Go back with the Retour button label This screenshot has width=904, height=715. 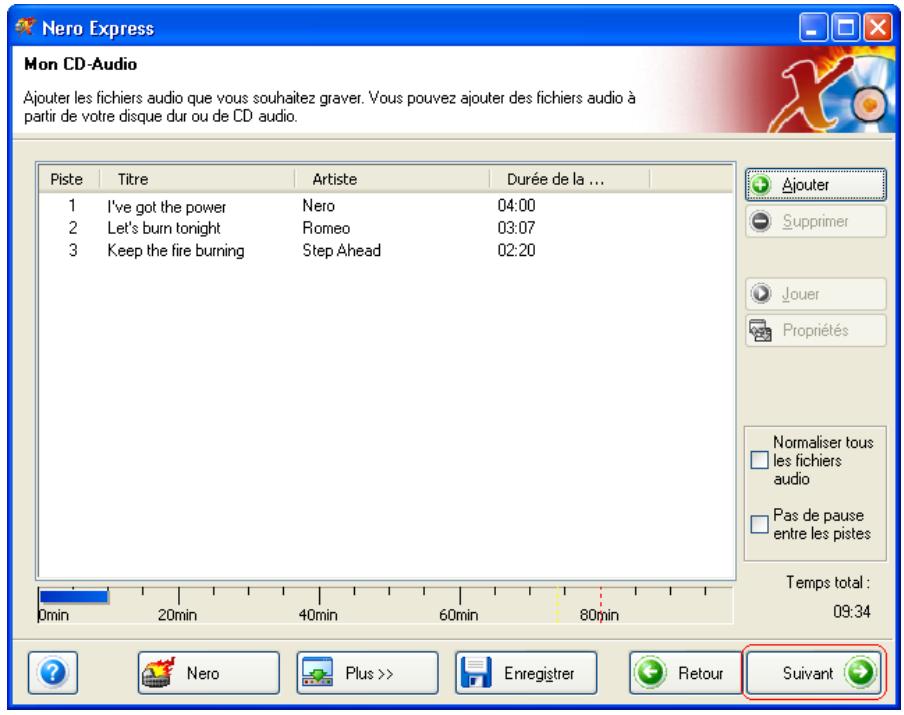(700, 673)
